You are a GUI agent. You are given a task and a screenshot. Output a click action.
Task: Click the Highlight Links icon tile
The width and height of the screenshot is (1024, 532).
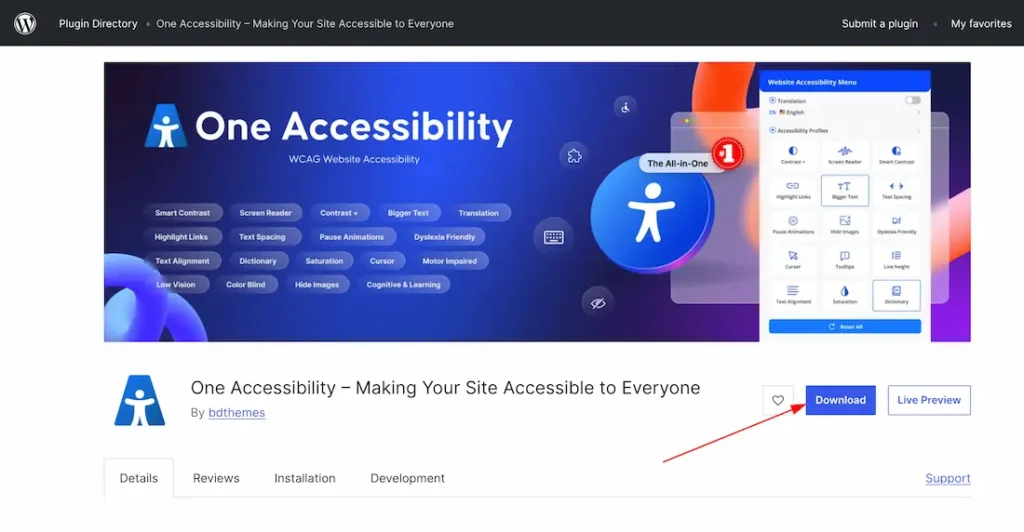(x=793, y=189)
